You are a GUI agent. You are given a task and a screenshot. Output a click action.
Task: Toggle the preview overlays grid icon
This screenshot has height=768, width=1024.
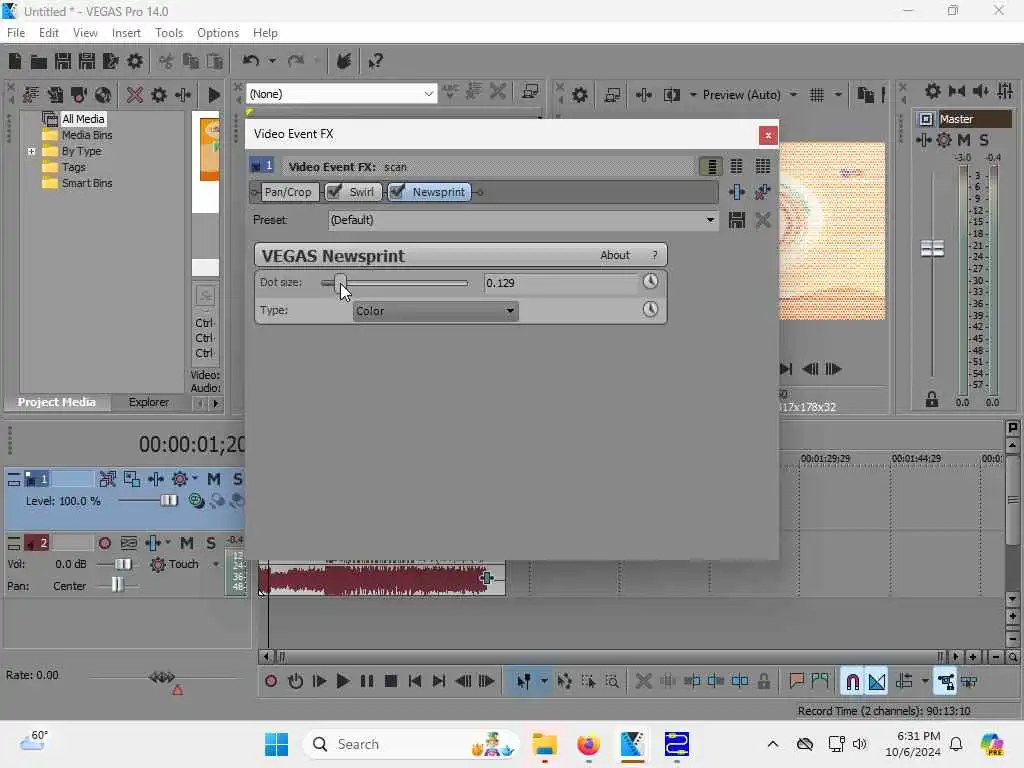coord(816,95)
